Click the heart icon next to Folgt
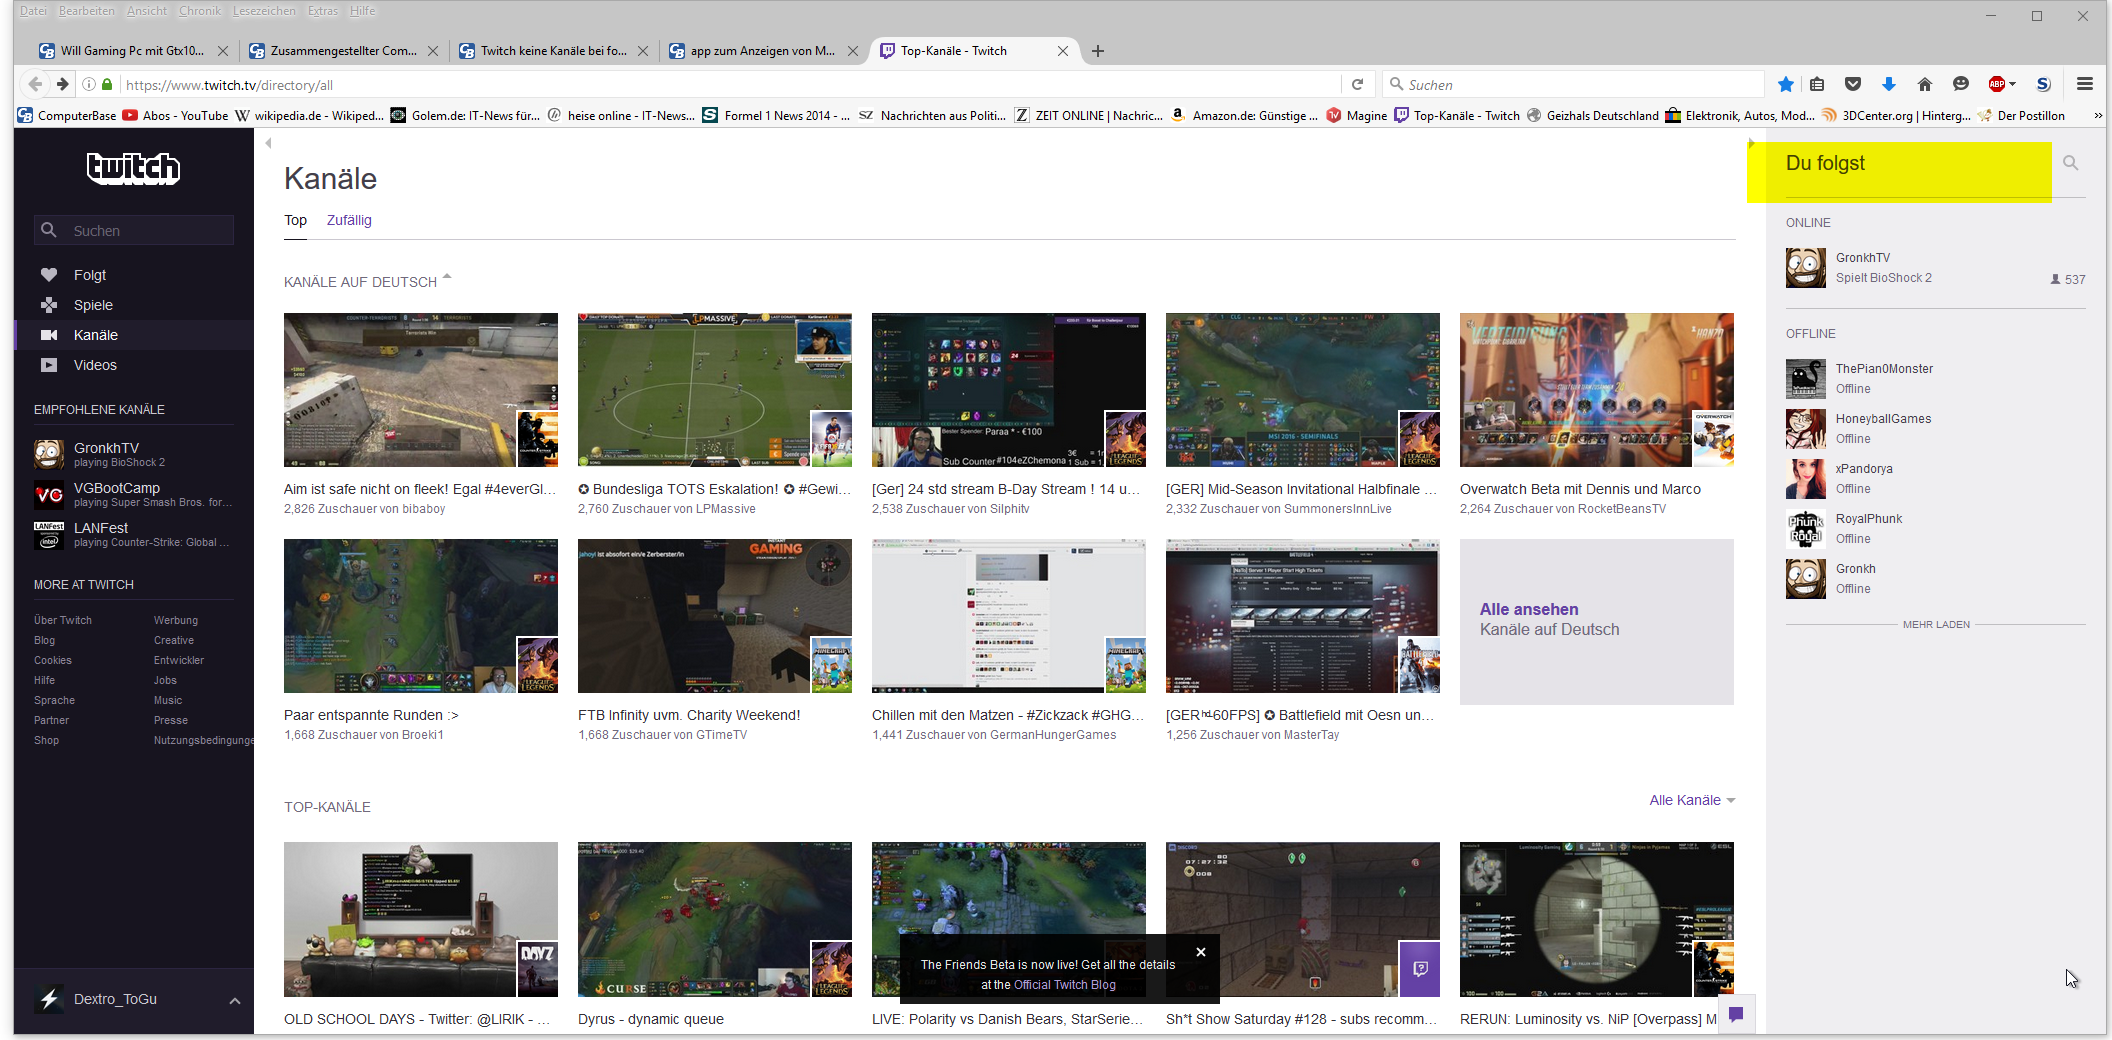Viewport: 2112px width, 1040px height. 49,275
